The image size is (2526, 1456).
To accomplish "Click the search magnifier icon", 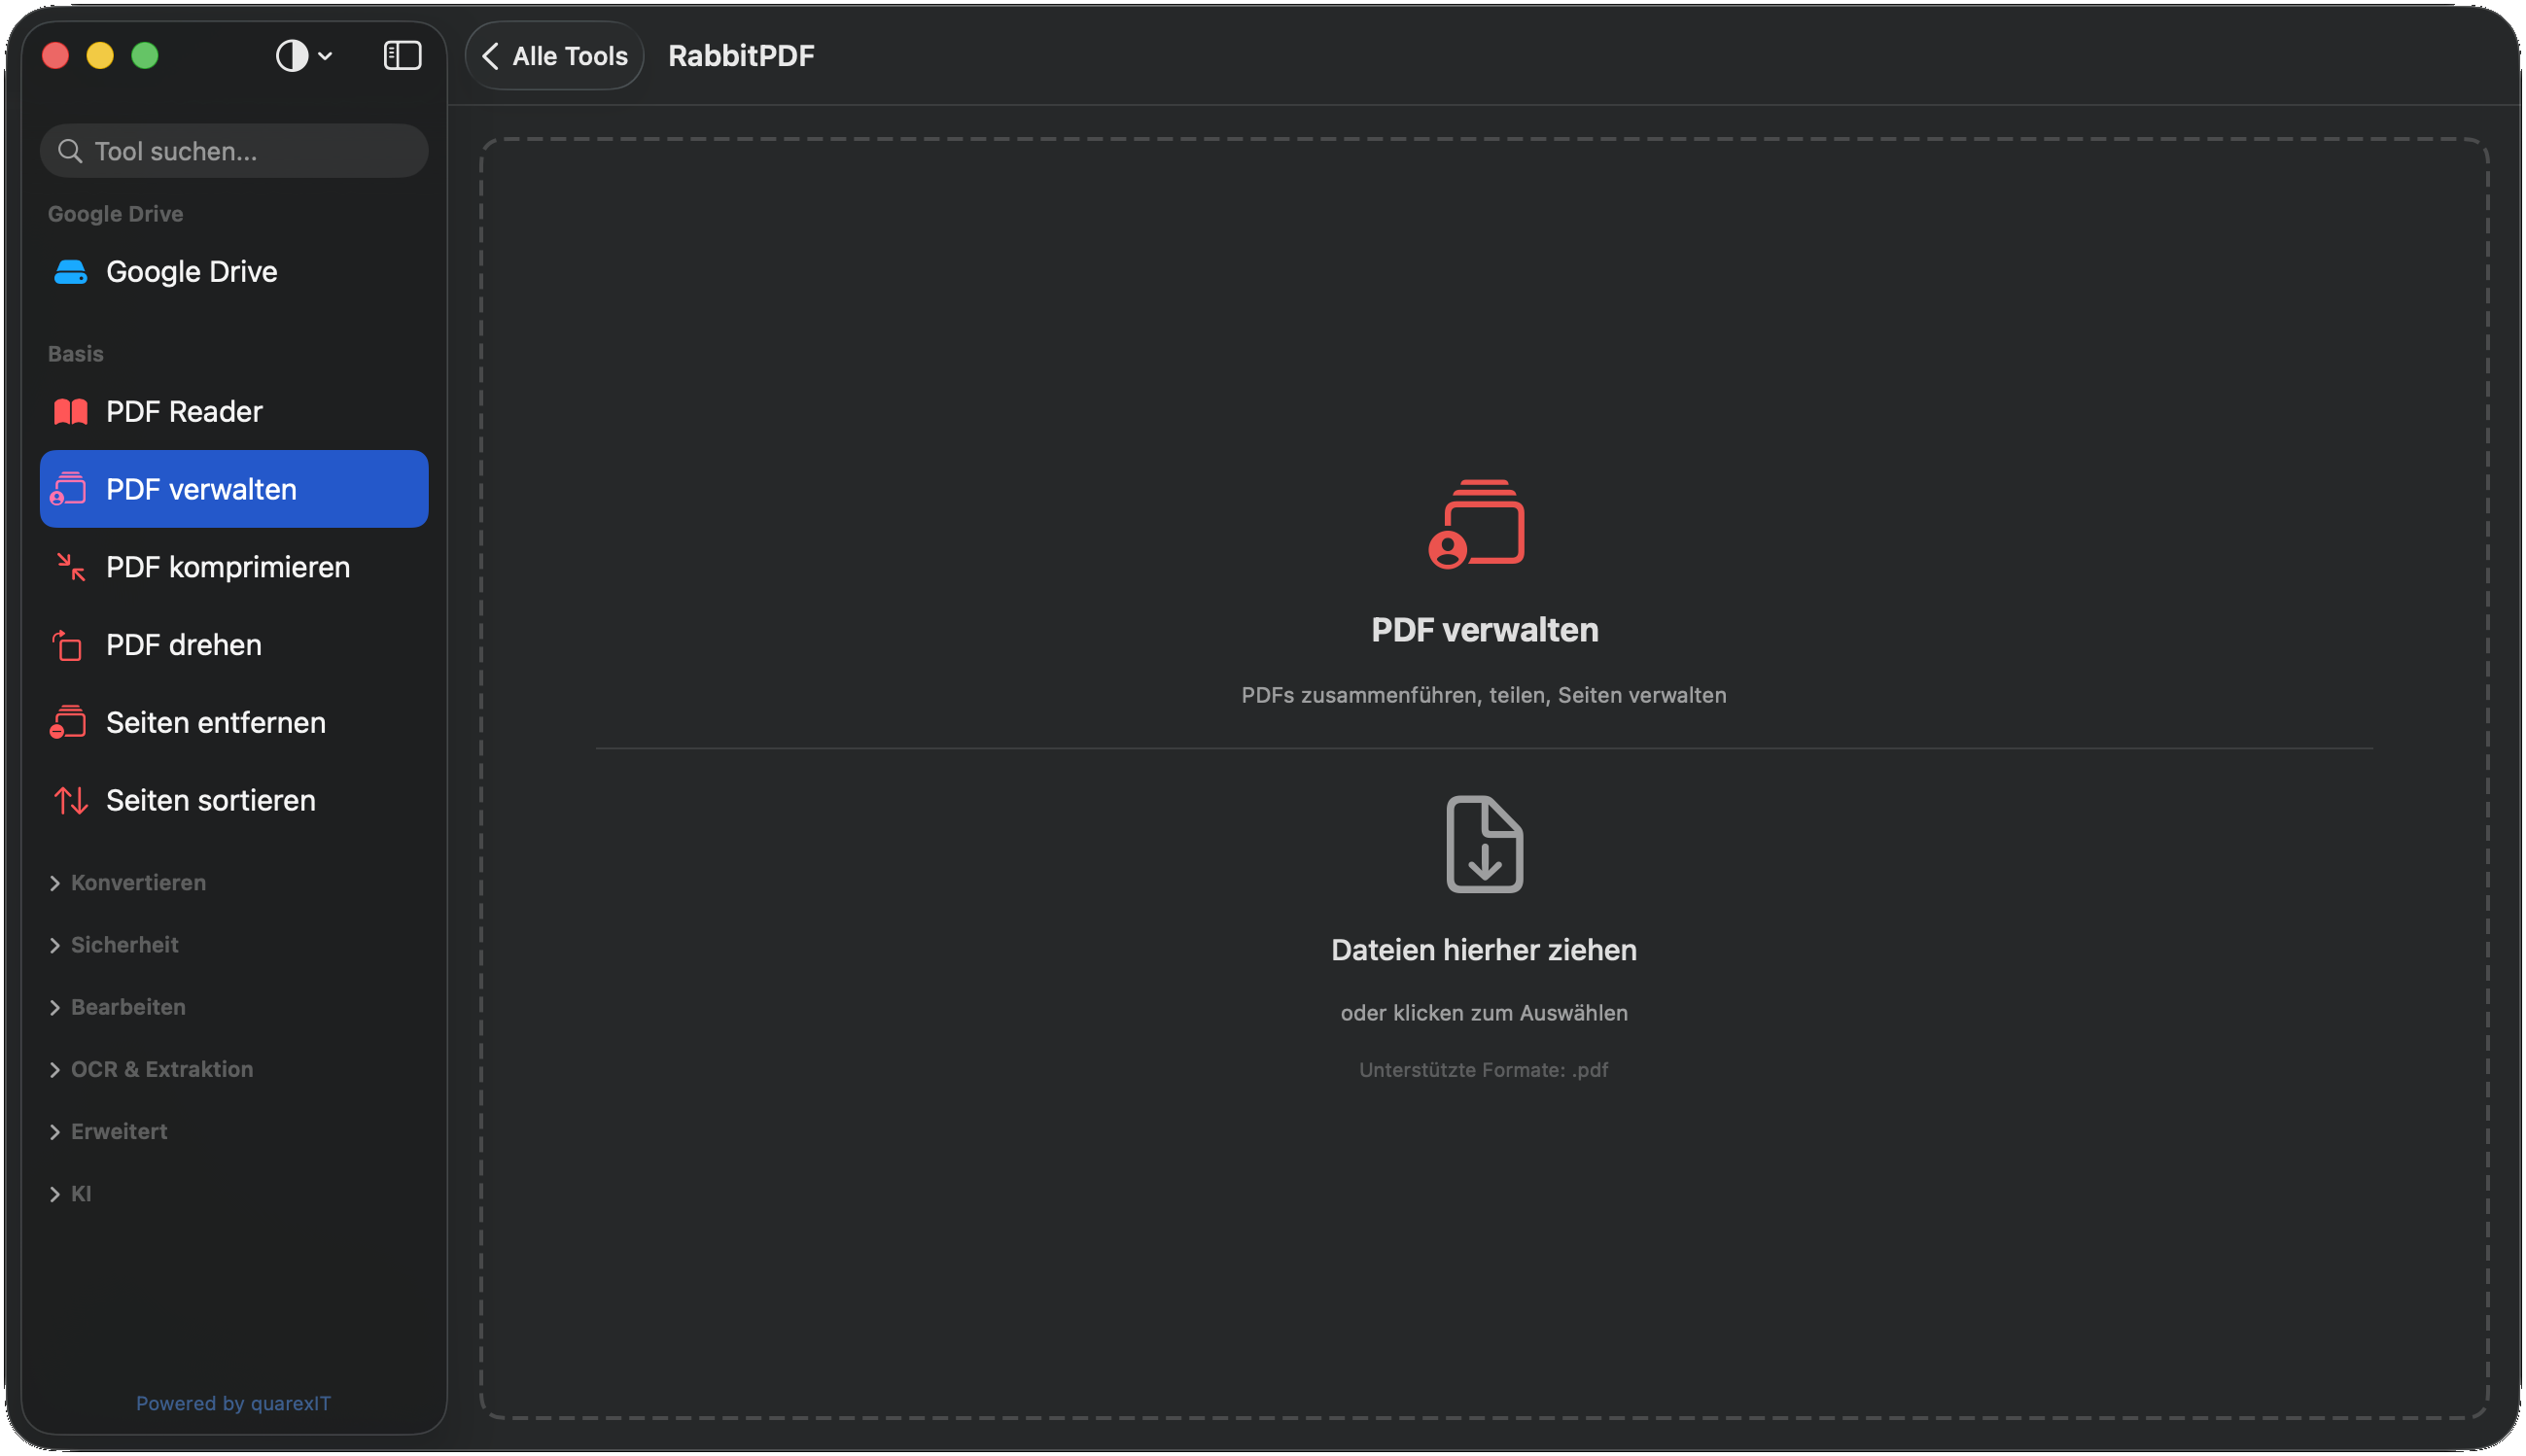I will [70, 151].
